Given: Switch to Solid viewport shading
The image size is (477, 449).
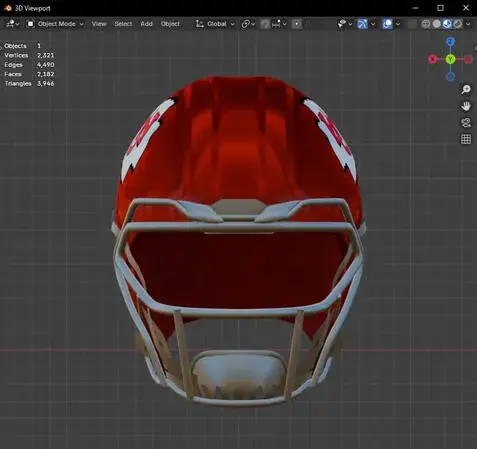Looking at the screenshot, I should (437, 24).
